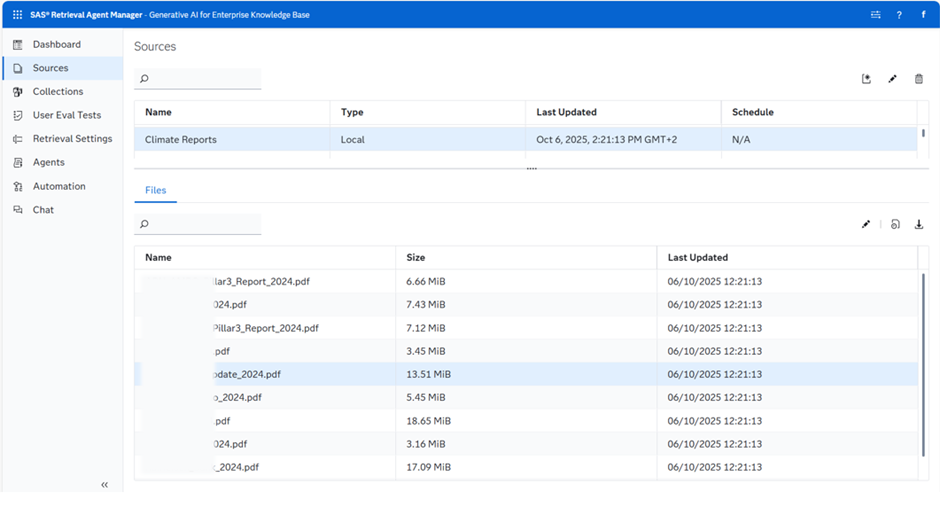Sort files table by Size column

click(416, 258)
